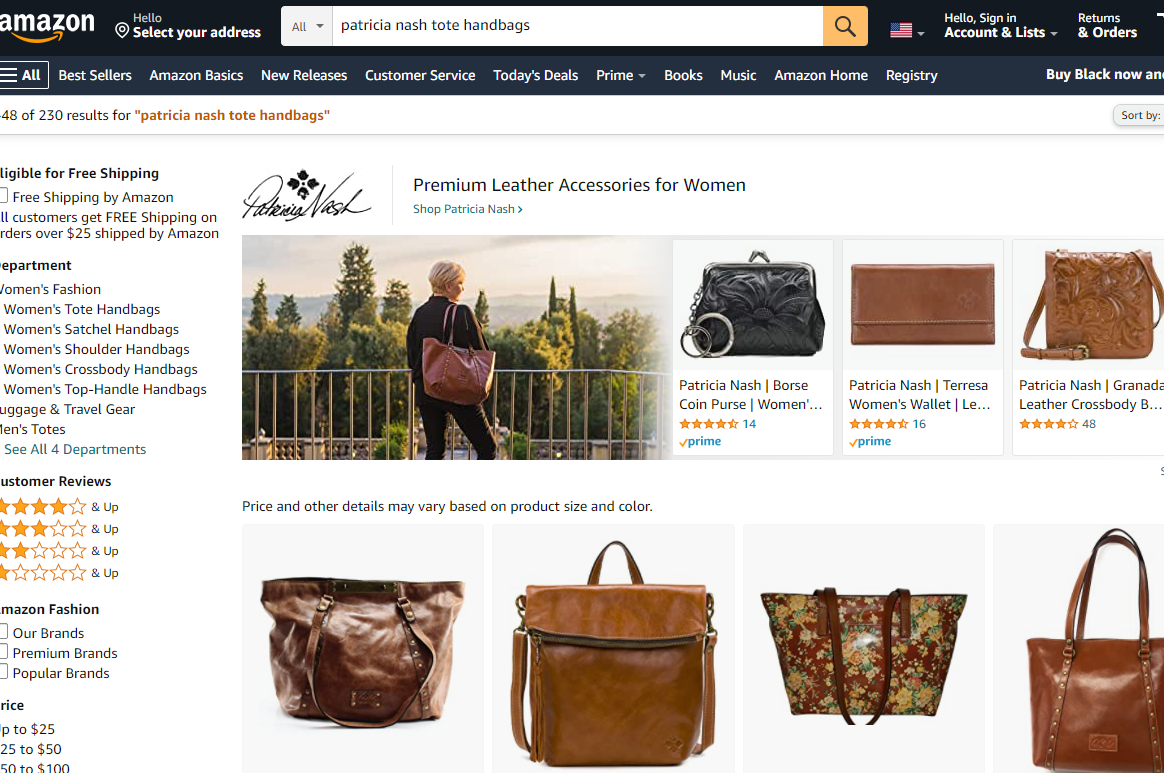This screenshot has width=1164, height=773.
Task: Open the hamburger All menu
Action: pyautogui.click(x=24, y=75)
